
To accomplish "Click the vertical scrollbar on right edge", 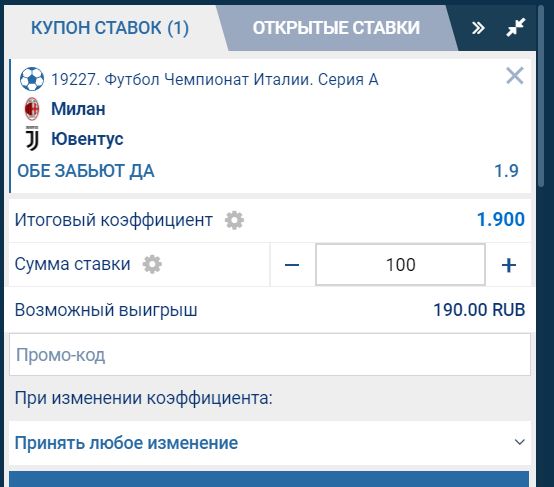I will 541,95.
